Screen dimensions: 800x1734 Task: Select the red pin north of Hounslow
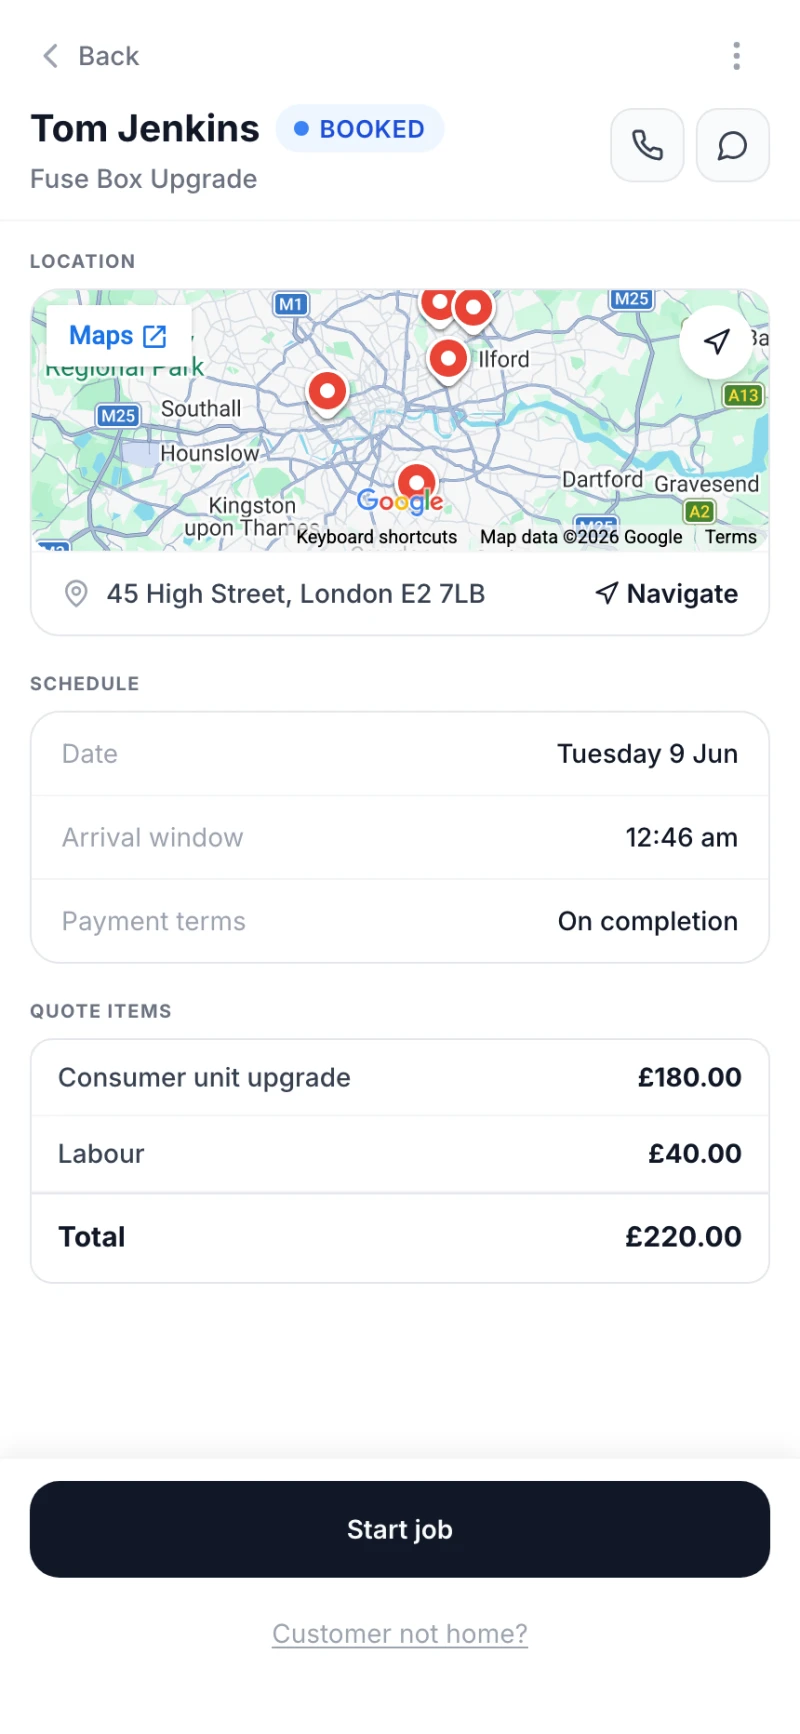click(327, 393)
